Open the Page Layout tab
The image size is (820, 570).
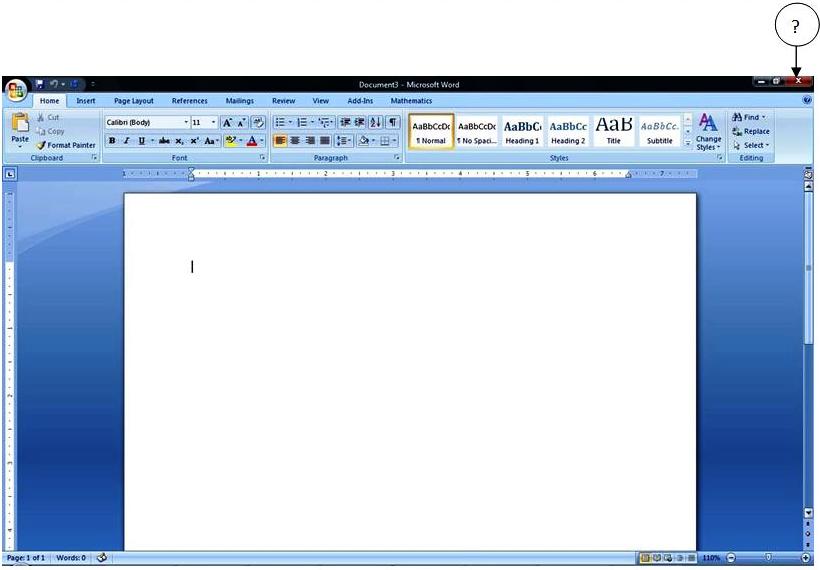click(x=134, y=101)
